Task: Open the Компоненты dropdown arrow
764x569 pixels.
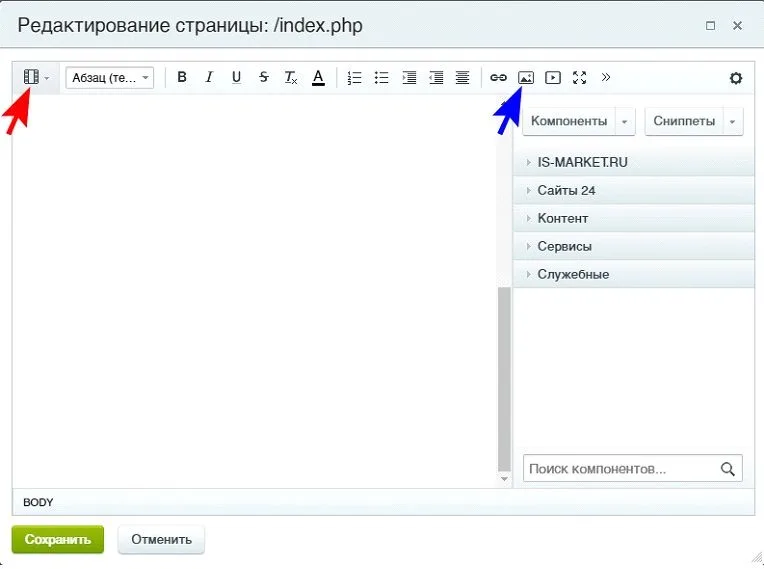Action: (625, 121)
